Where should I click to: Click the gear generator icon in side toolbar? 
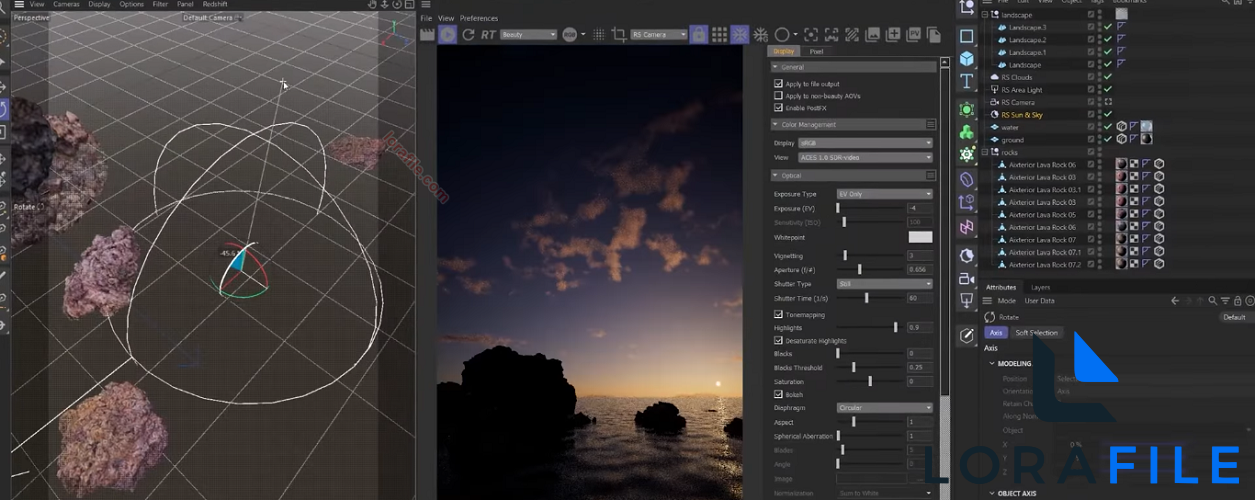(x=967, y=154)
